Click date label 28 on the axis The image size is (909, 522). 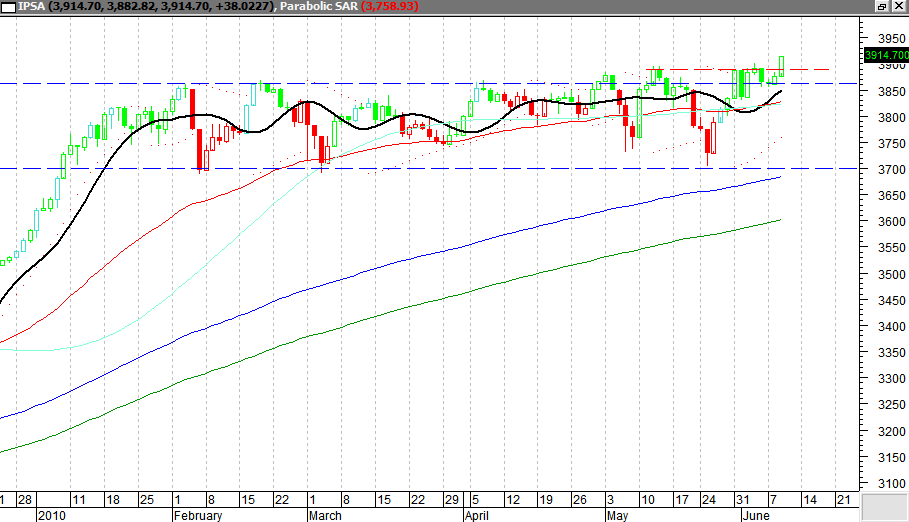point(25,500)
